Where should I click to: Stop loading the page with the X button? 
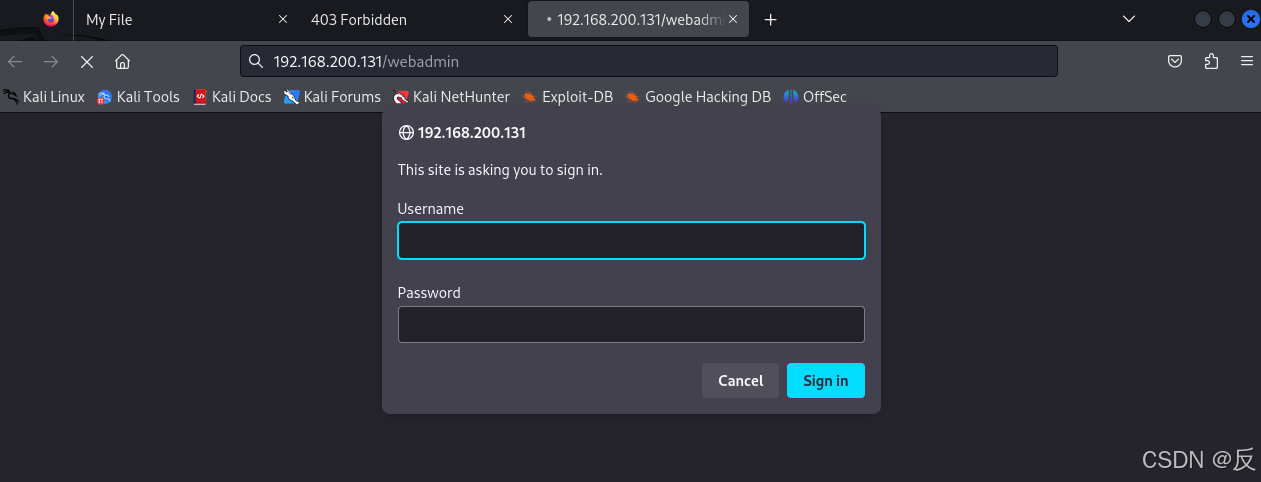(87, 62)
